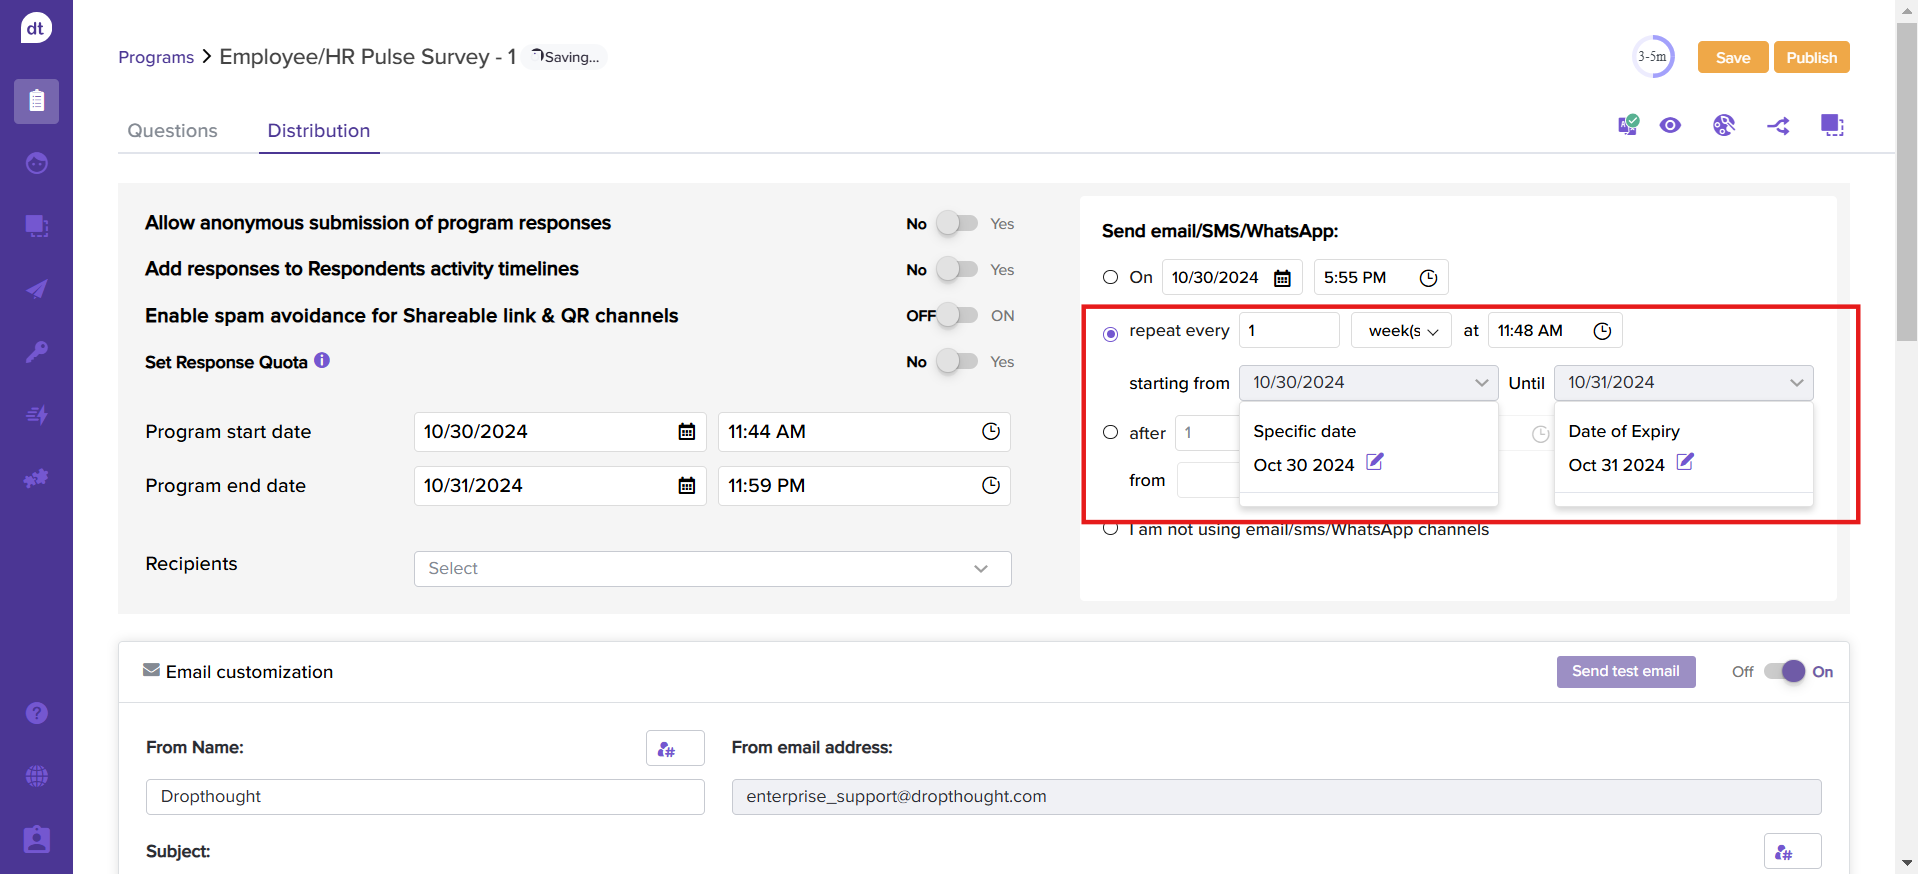Expand the week(s) frequency dropdown
The height and width of the screenshot is (874, 1918).
coord(1401,331)
